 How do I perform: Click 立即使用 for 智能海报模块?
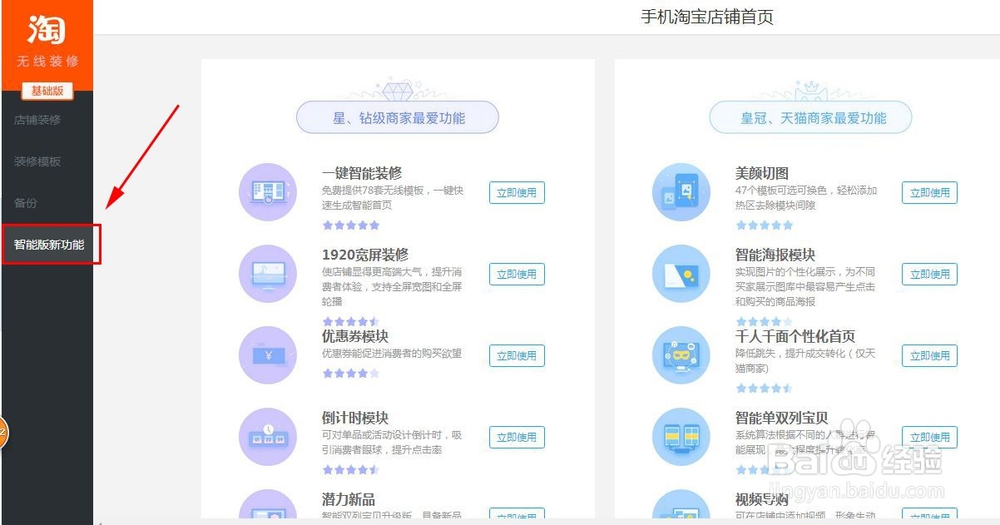[930, 274]
